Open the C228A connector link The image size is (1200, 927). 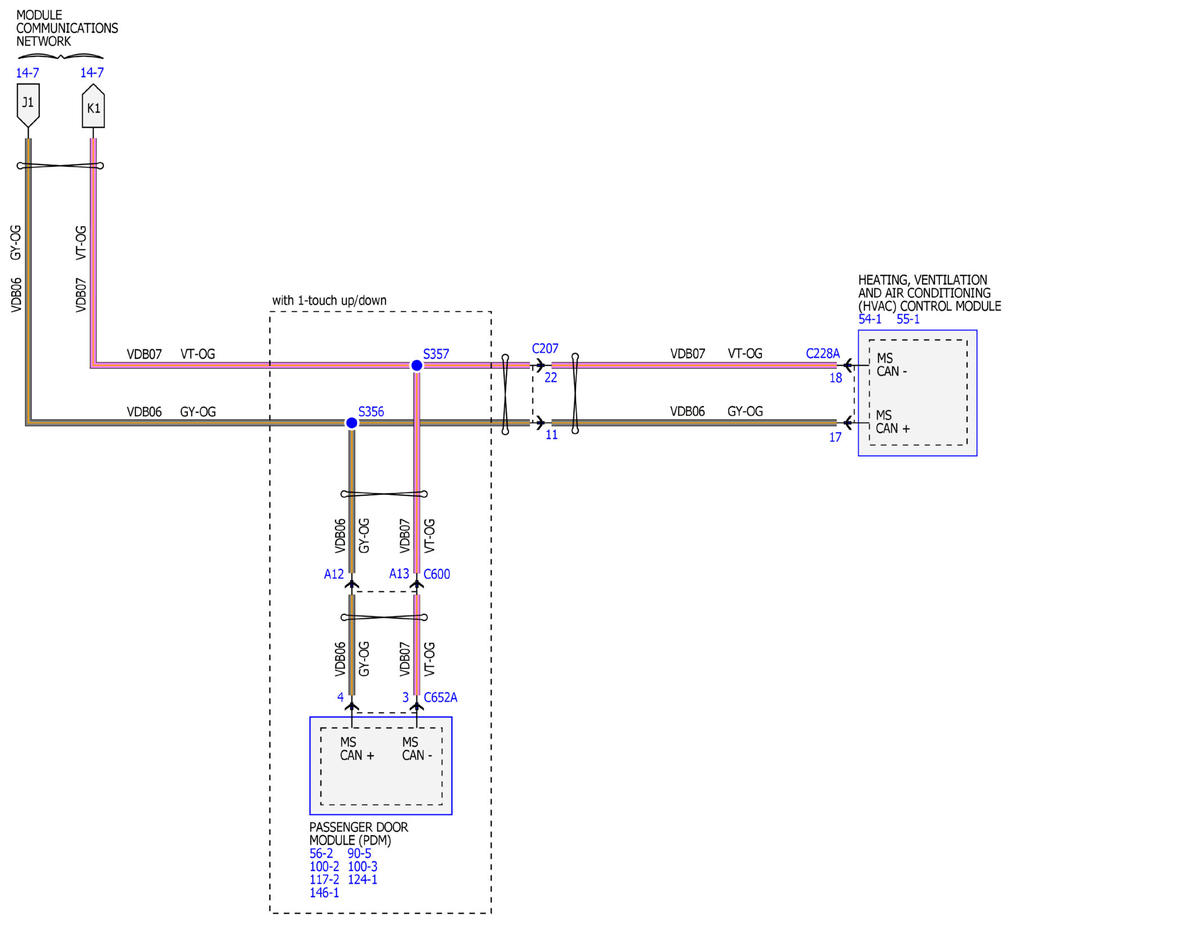tap(823, 354)
